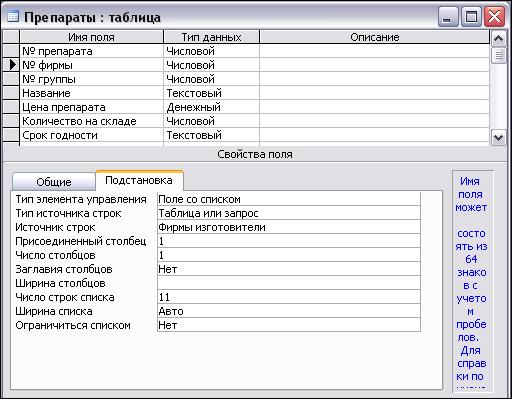
Task: Click field name Название
Action: 92,93
